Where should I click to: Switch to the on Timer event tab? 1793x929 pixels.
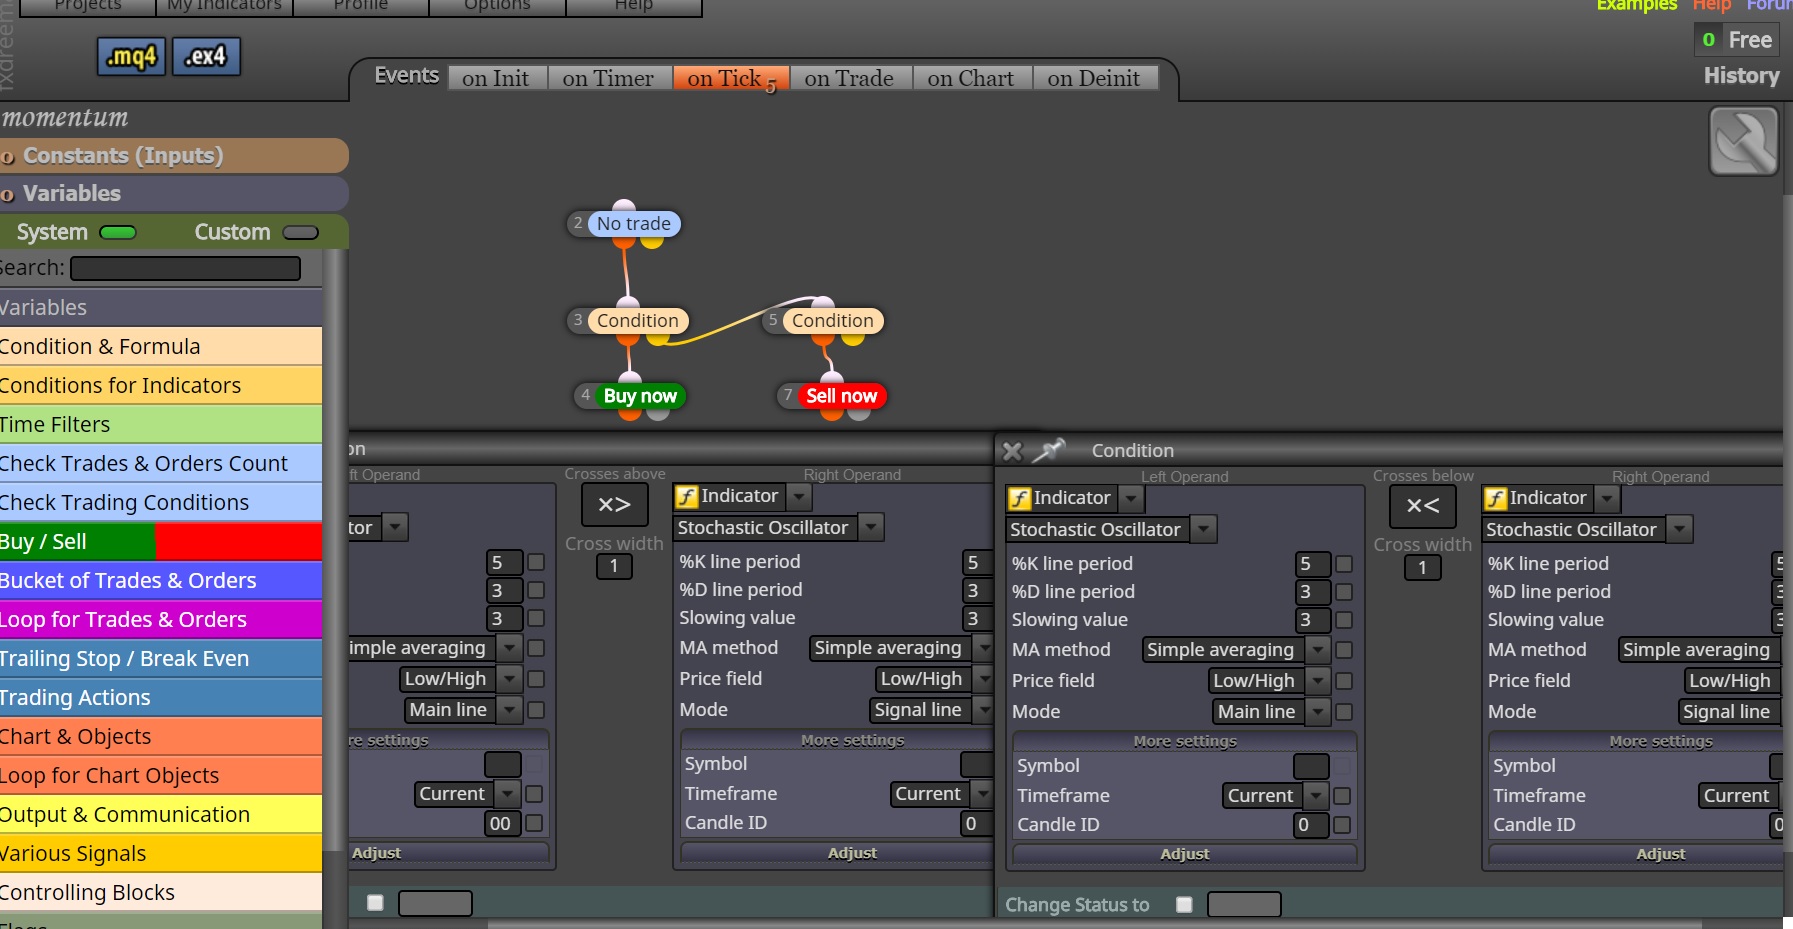pos(608,78)
